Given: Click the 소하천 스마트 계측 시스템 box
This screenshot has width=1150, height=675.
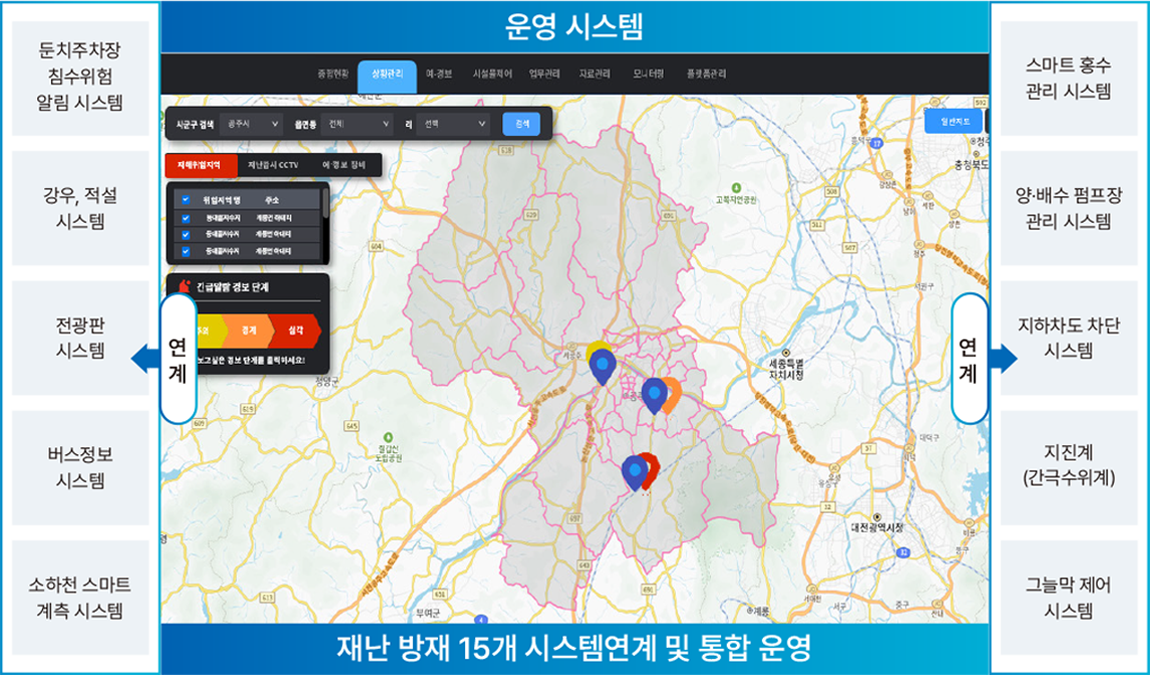Looking at the screenshot, I should (80, 598).
